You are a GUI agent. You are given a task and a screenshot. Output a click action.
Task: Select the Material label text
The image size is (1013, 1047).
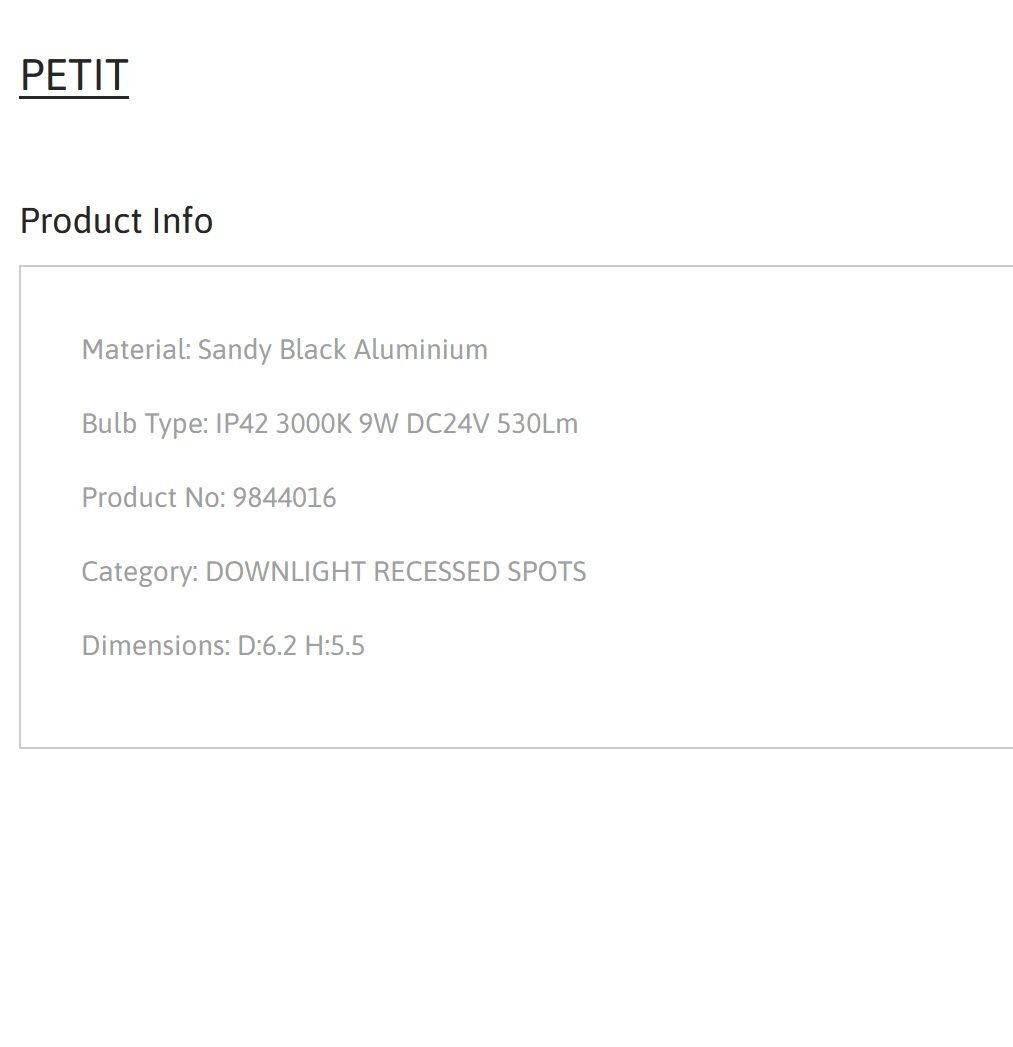coord(136,350)
